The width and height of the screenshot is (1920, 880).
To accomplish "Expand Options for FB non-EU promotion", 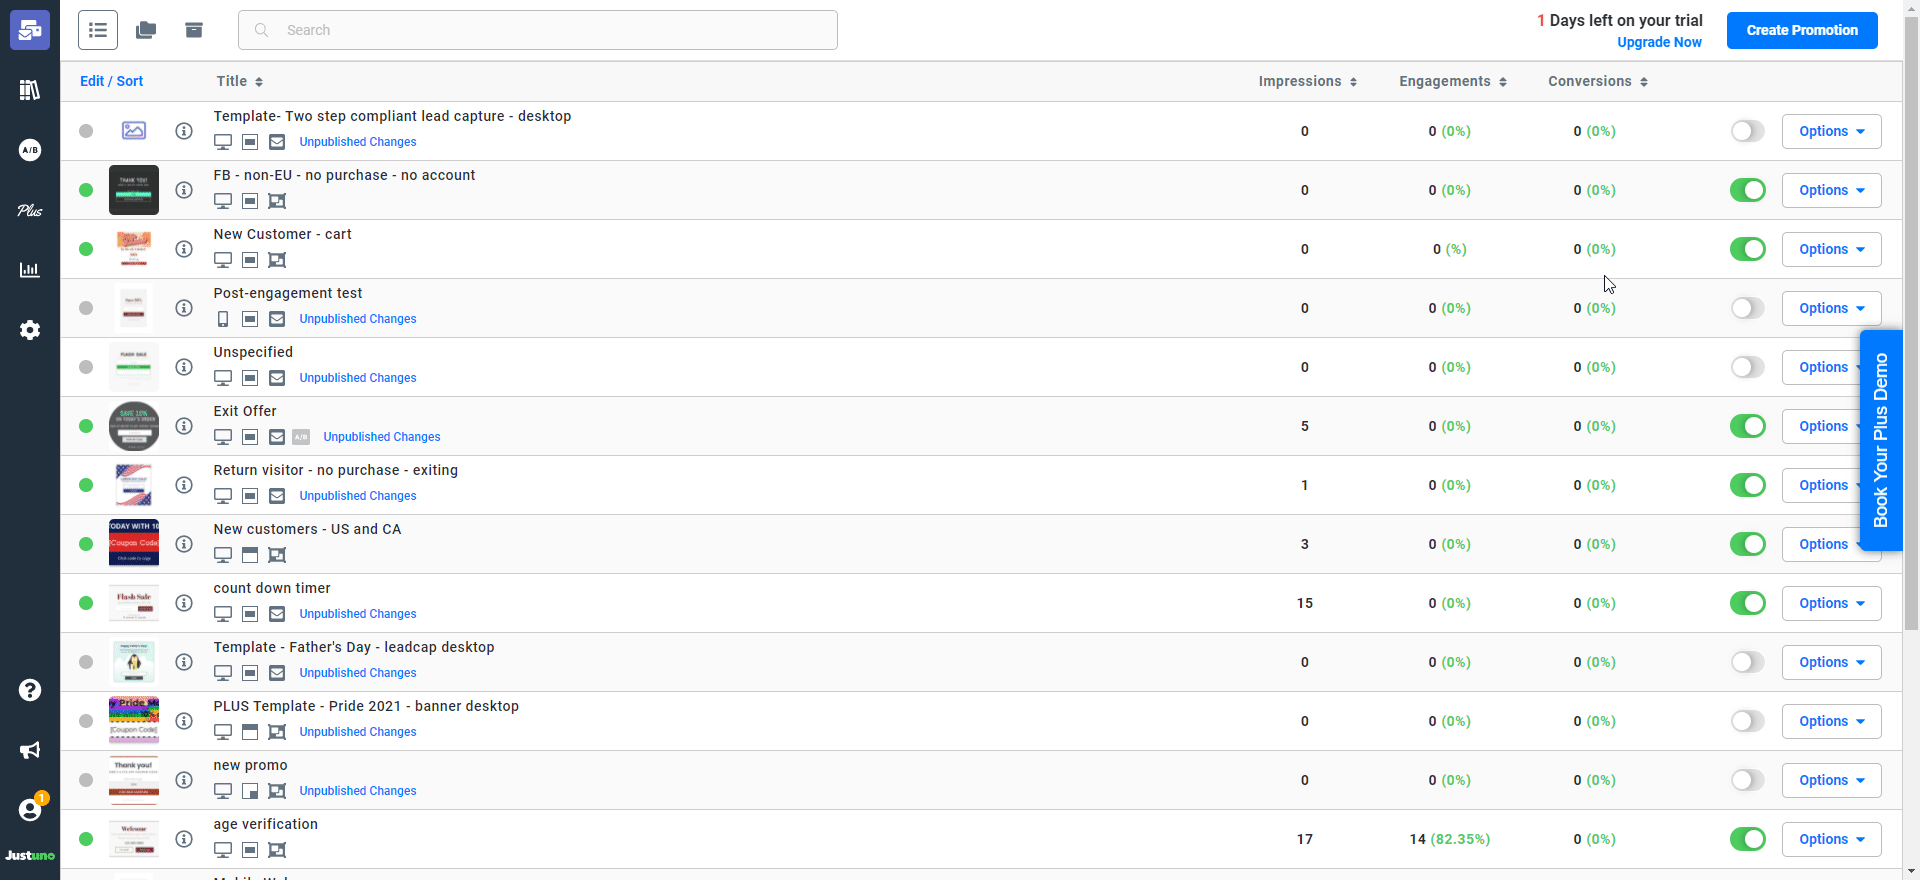I will (1830, 190).
